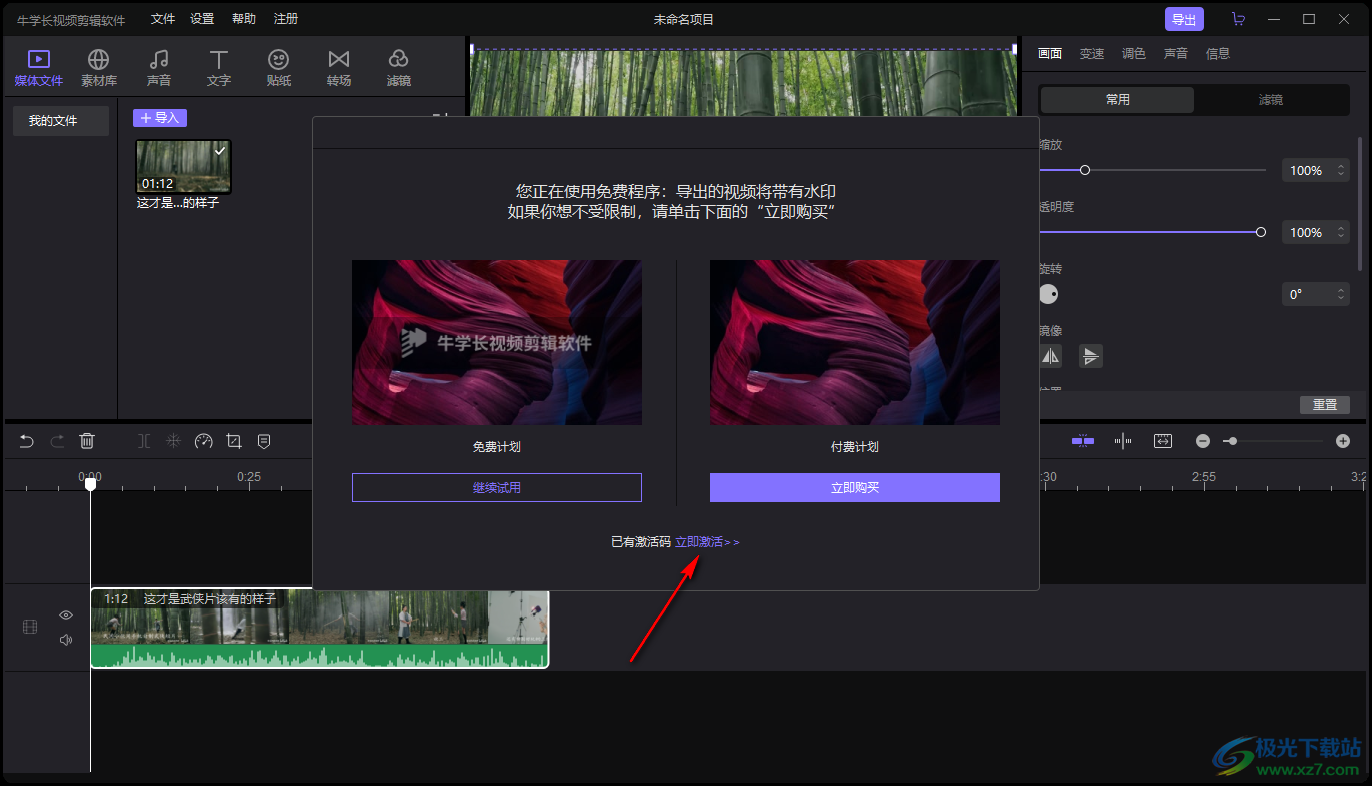Image resolution: width=1372 pixels, height=786 pixels.
Task: Open the 贴纸 stickers panel
Action: click(x=278, y=68)
